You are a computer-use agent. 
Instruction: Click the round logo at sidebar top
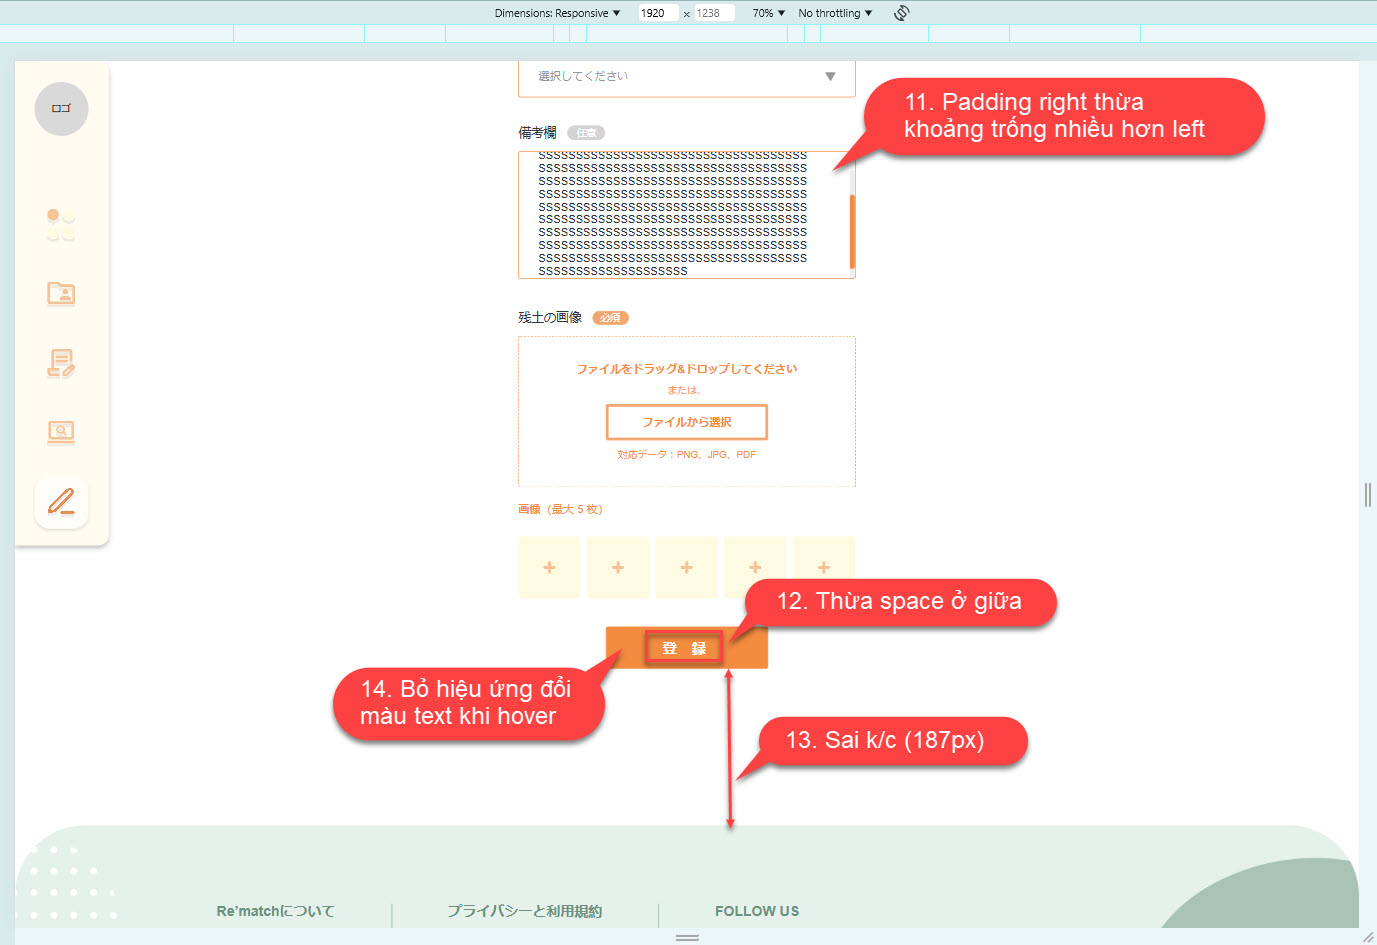[61, 109]
